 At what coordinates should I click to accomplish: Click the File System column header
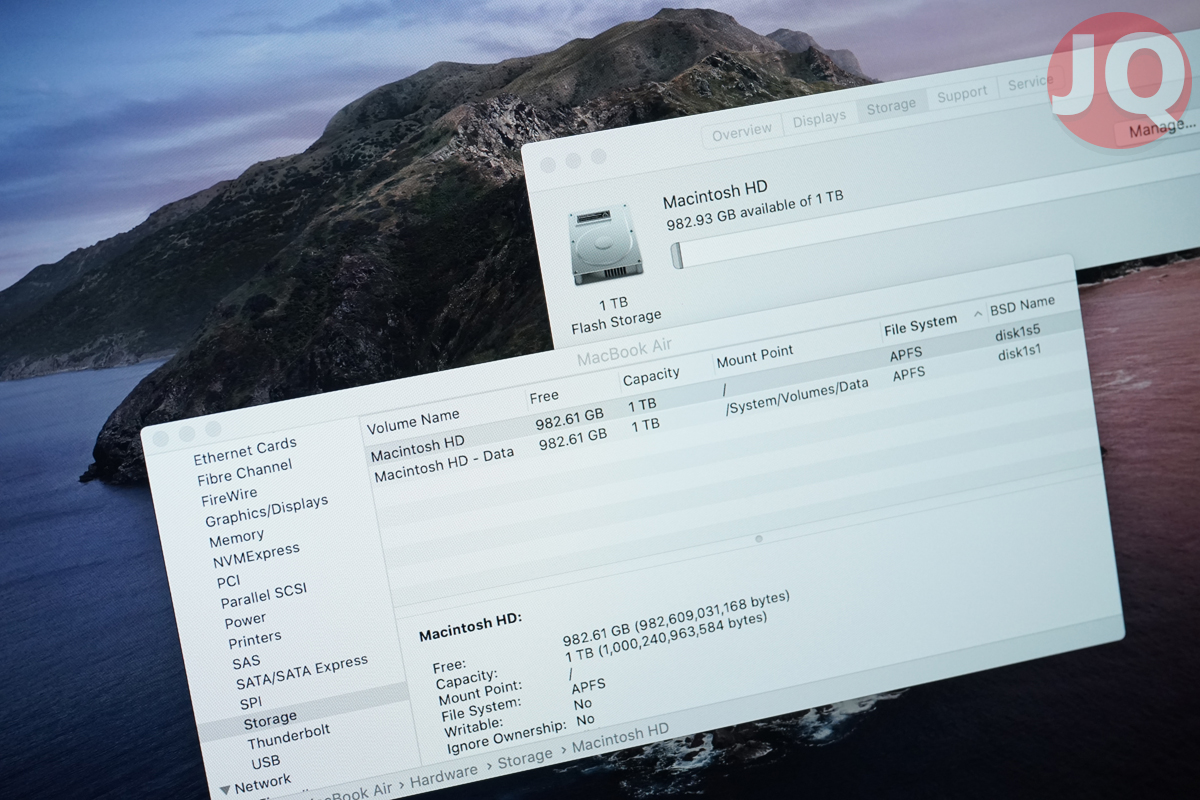tap(920, 324)
